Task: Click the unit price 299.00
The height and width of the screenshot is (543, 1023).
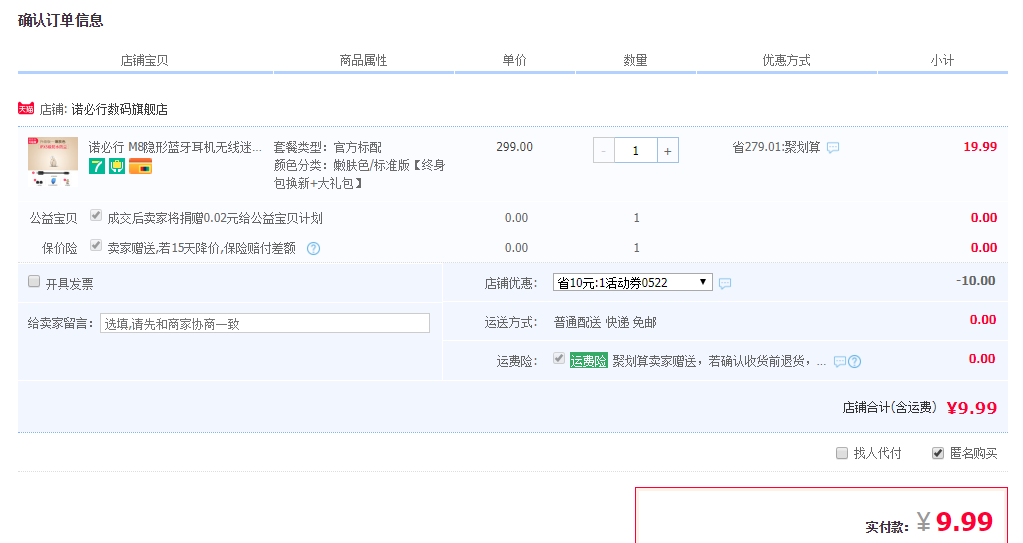Action: tap(514, 147)
